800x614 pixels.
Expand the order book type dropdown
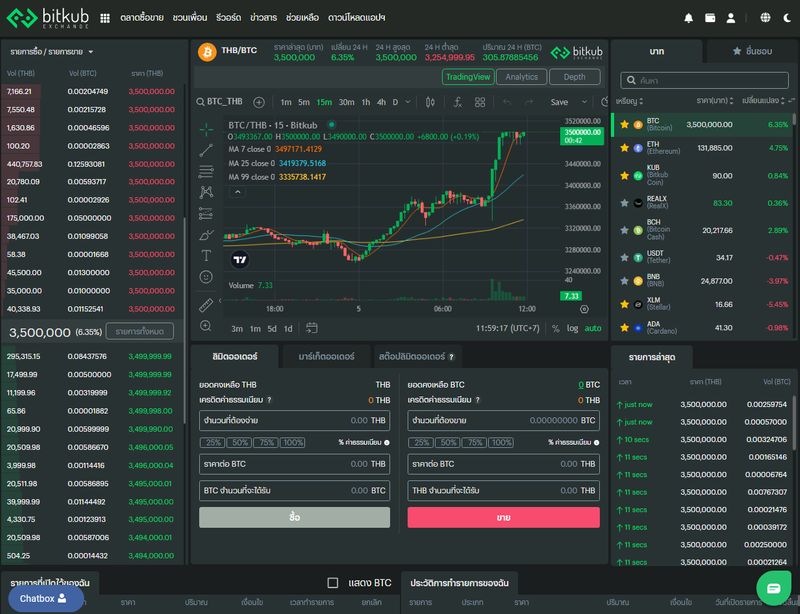tap(90, 51)
